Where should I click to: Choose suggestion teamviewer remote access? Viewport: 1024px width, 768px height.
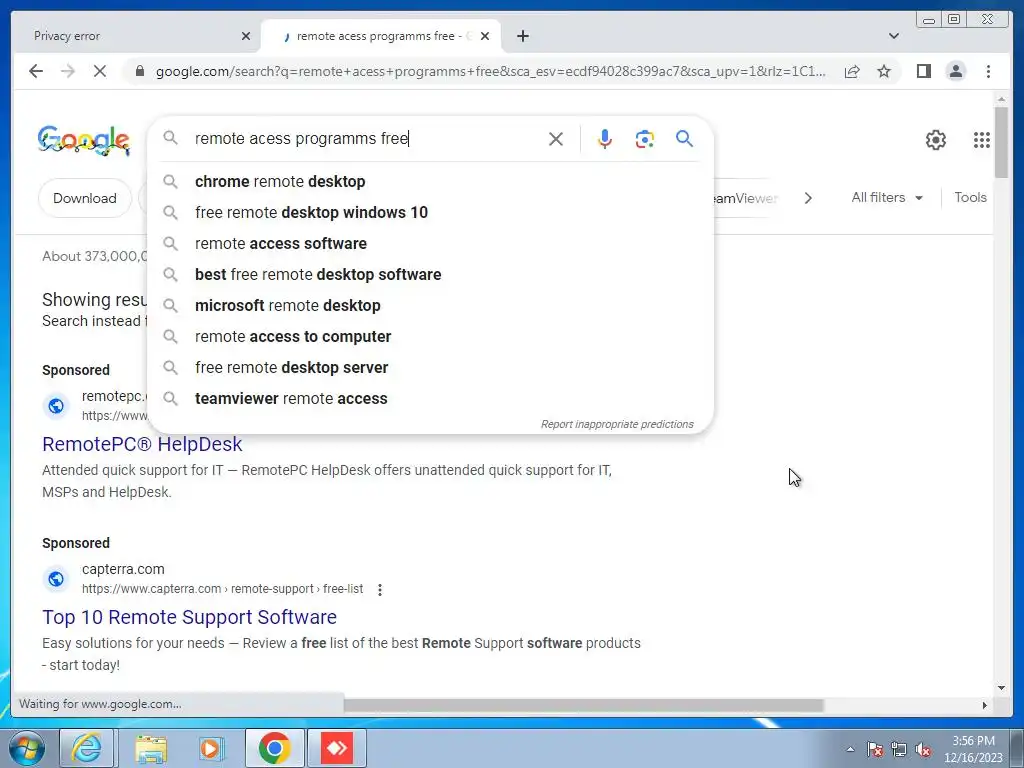click(431, 398)
